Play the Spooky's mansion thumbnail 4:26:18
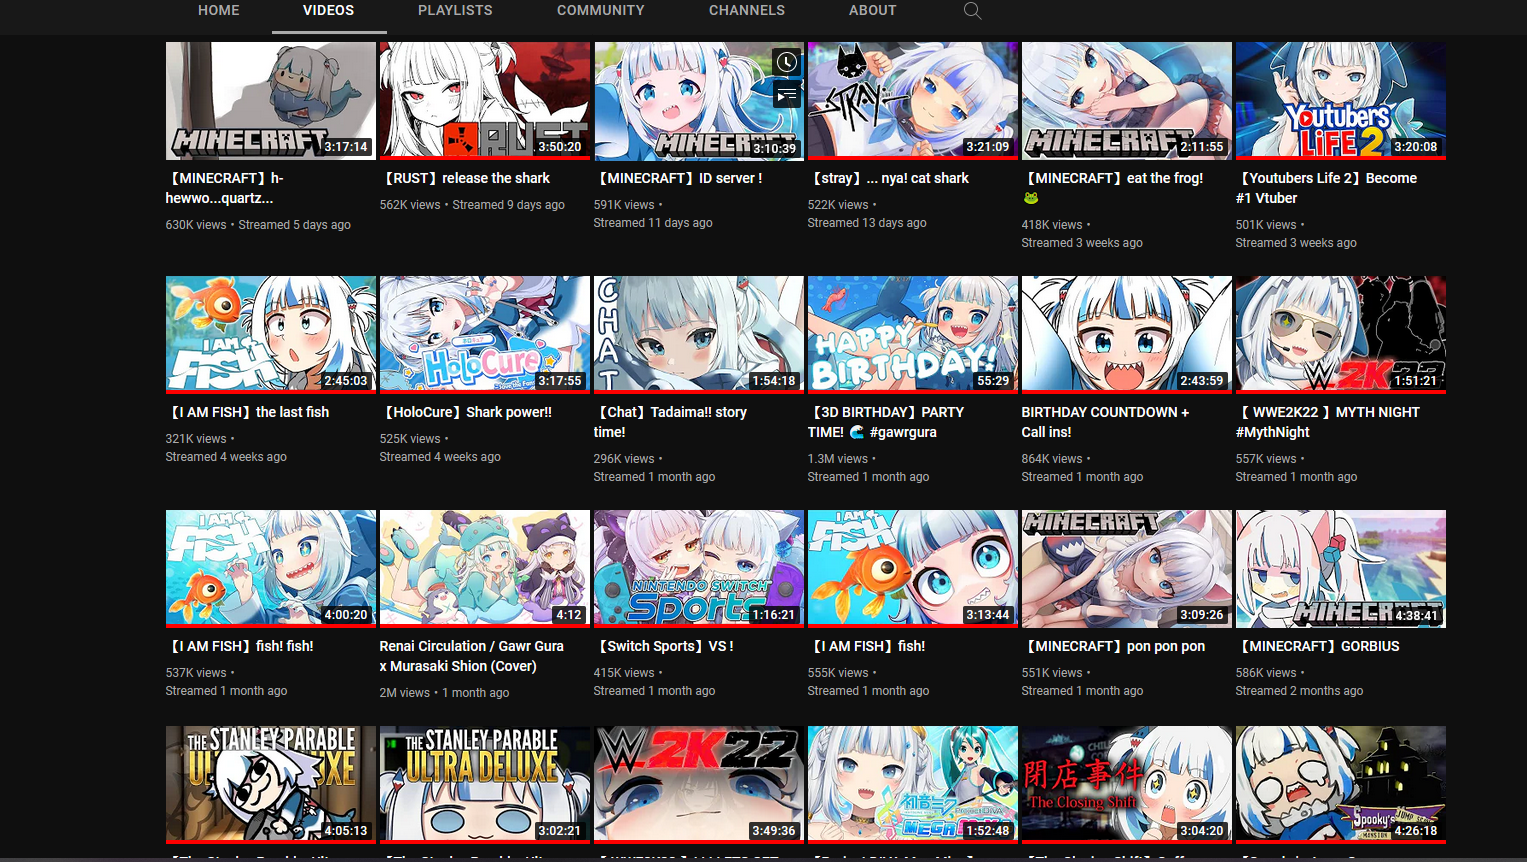Viewport: 1527px width, 862px height. point(1341,785)
